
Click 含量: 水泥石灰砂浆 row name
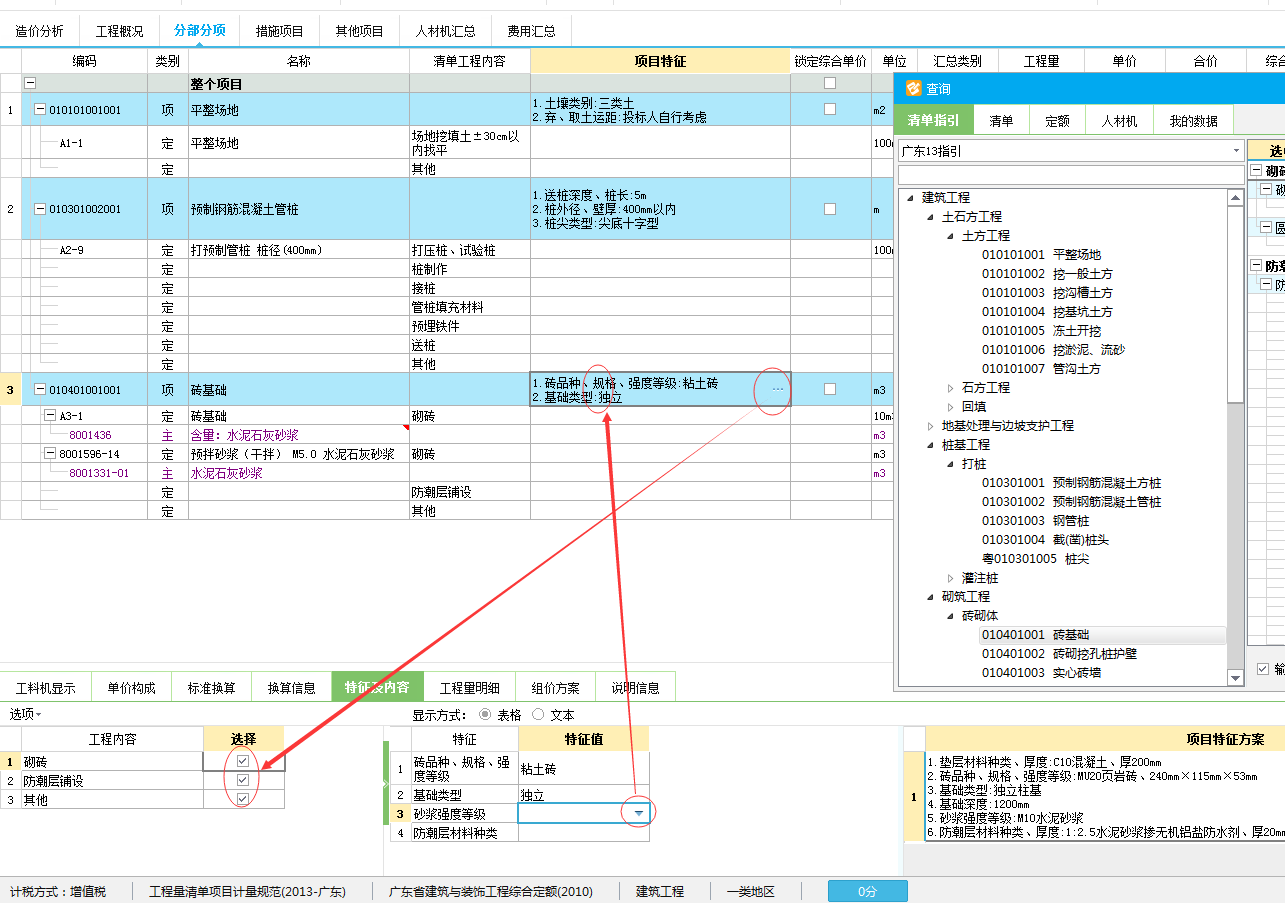pyautogui.click(x=244, y=435)
